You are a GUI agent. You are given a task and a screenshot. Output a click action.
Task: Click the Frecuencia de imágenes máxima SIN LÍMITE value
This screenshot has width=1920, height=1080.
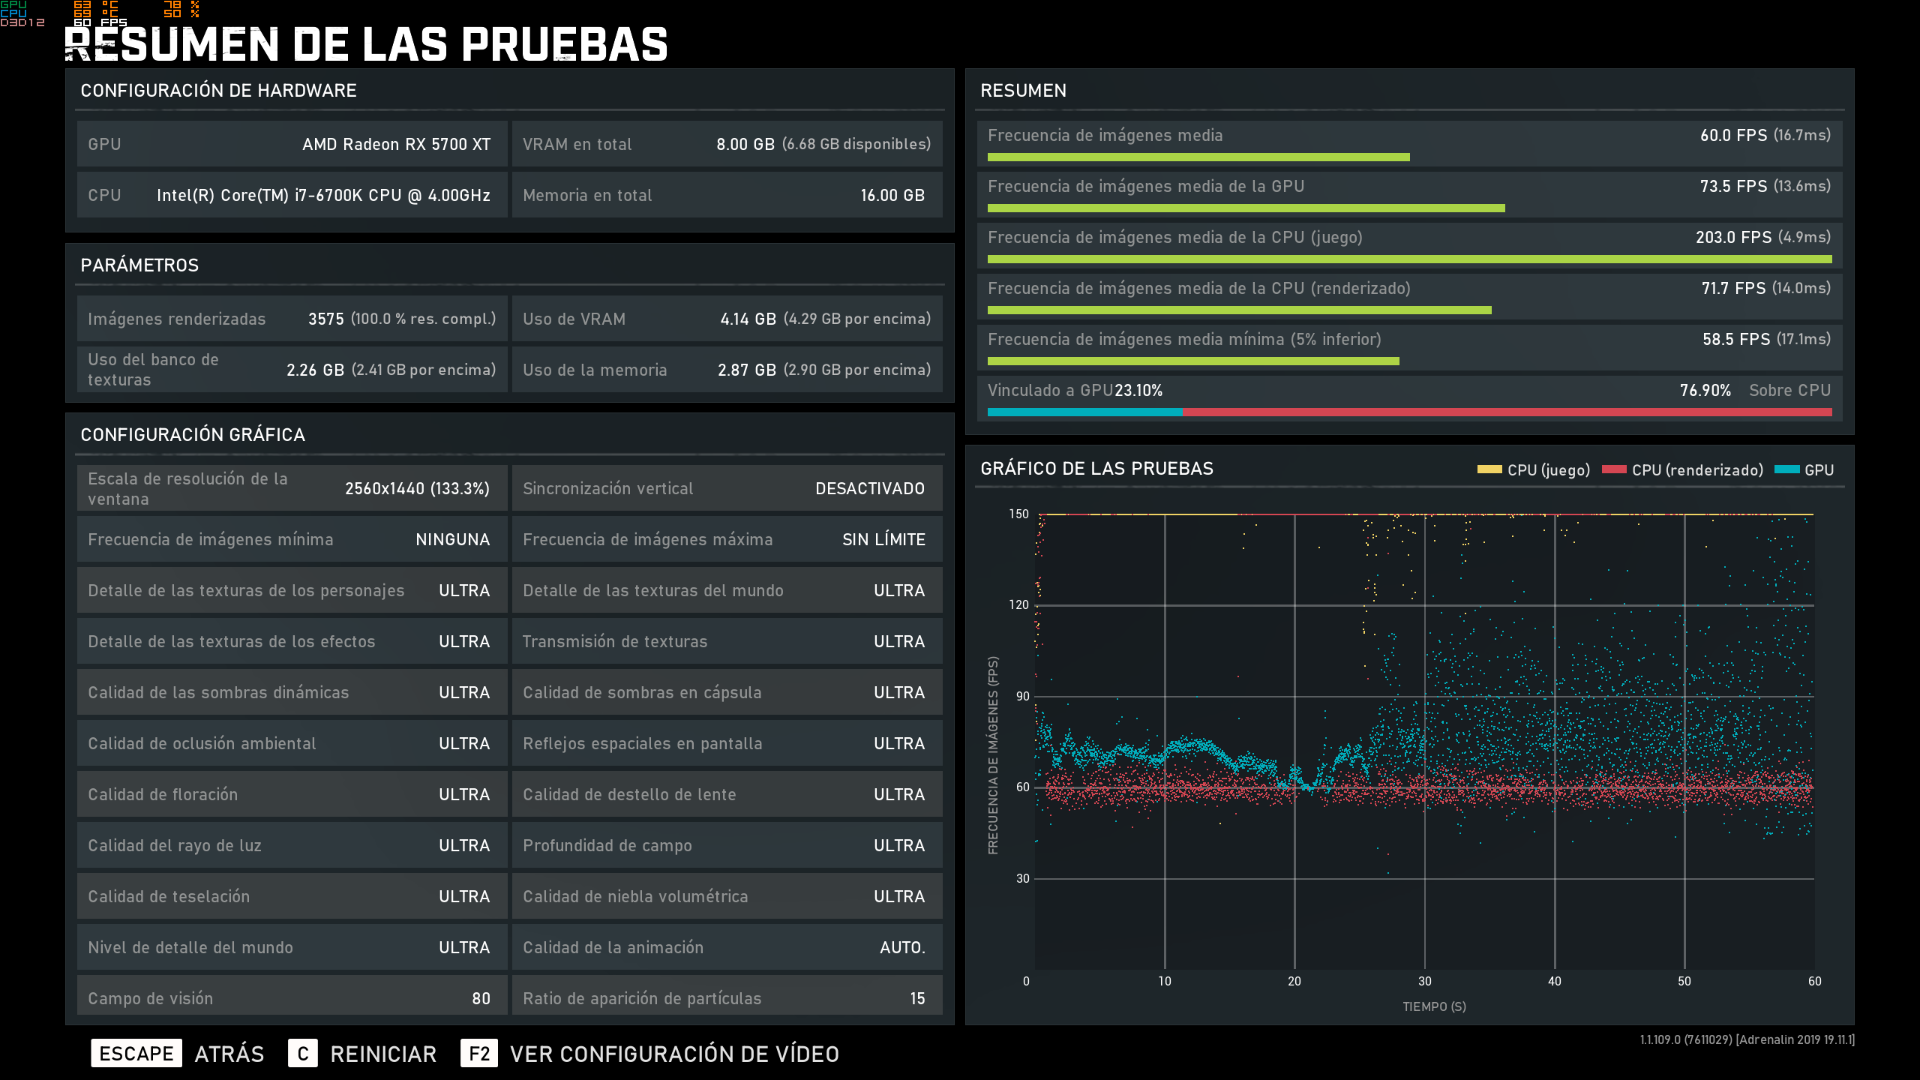click(883, 540)
